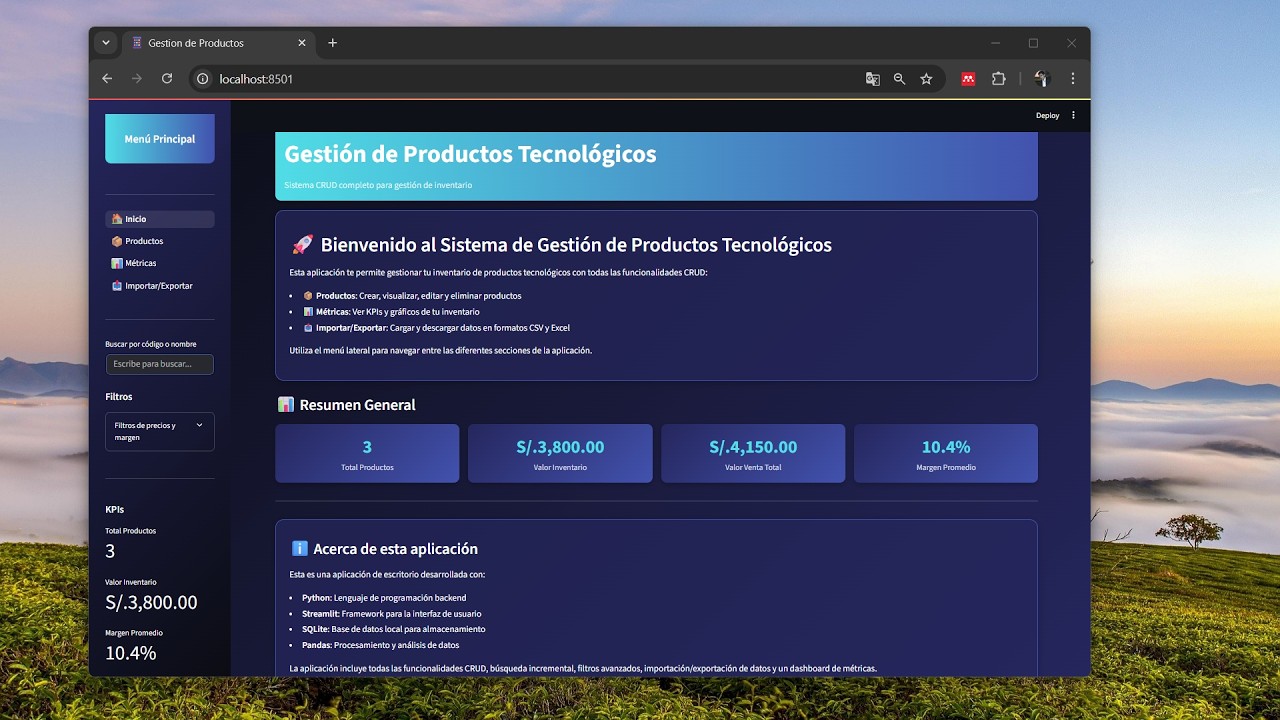Click the Filtros expander chevron

point(199,425)
